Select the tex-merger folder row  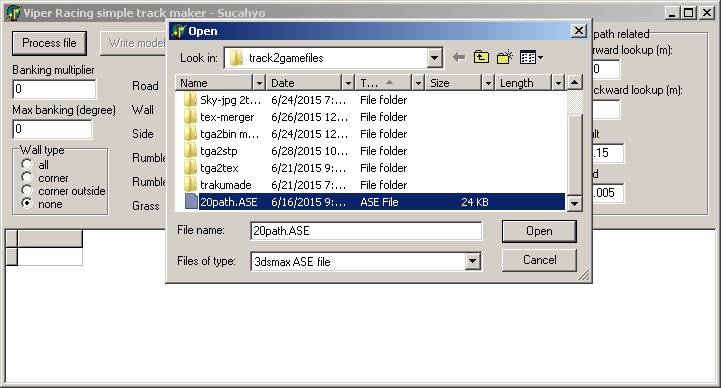[371, 117]
